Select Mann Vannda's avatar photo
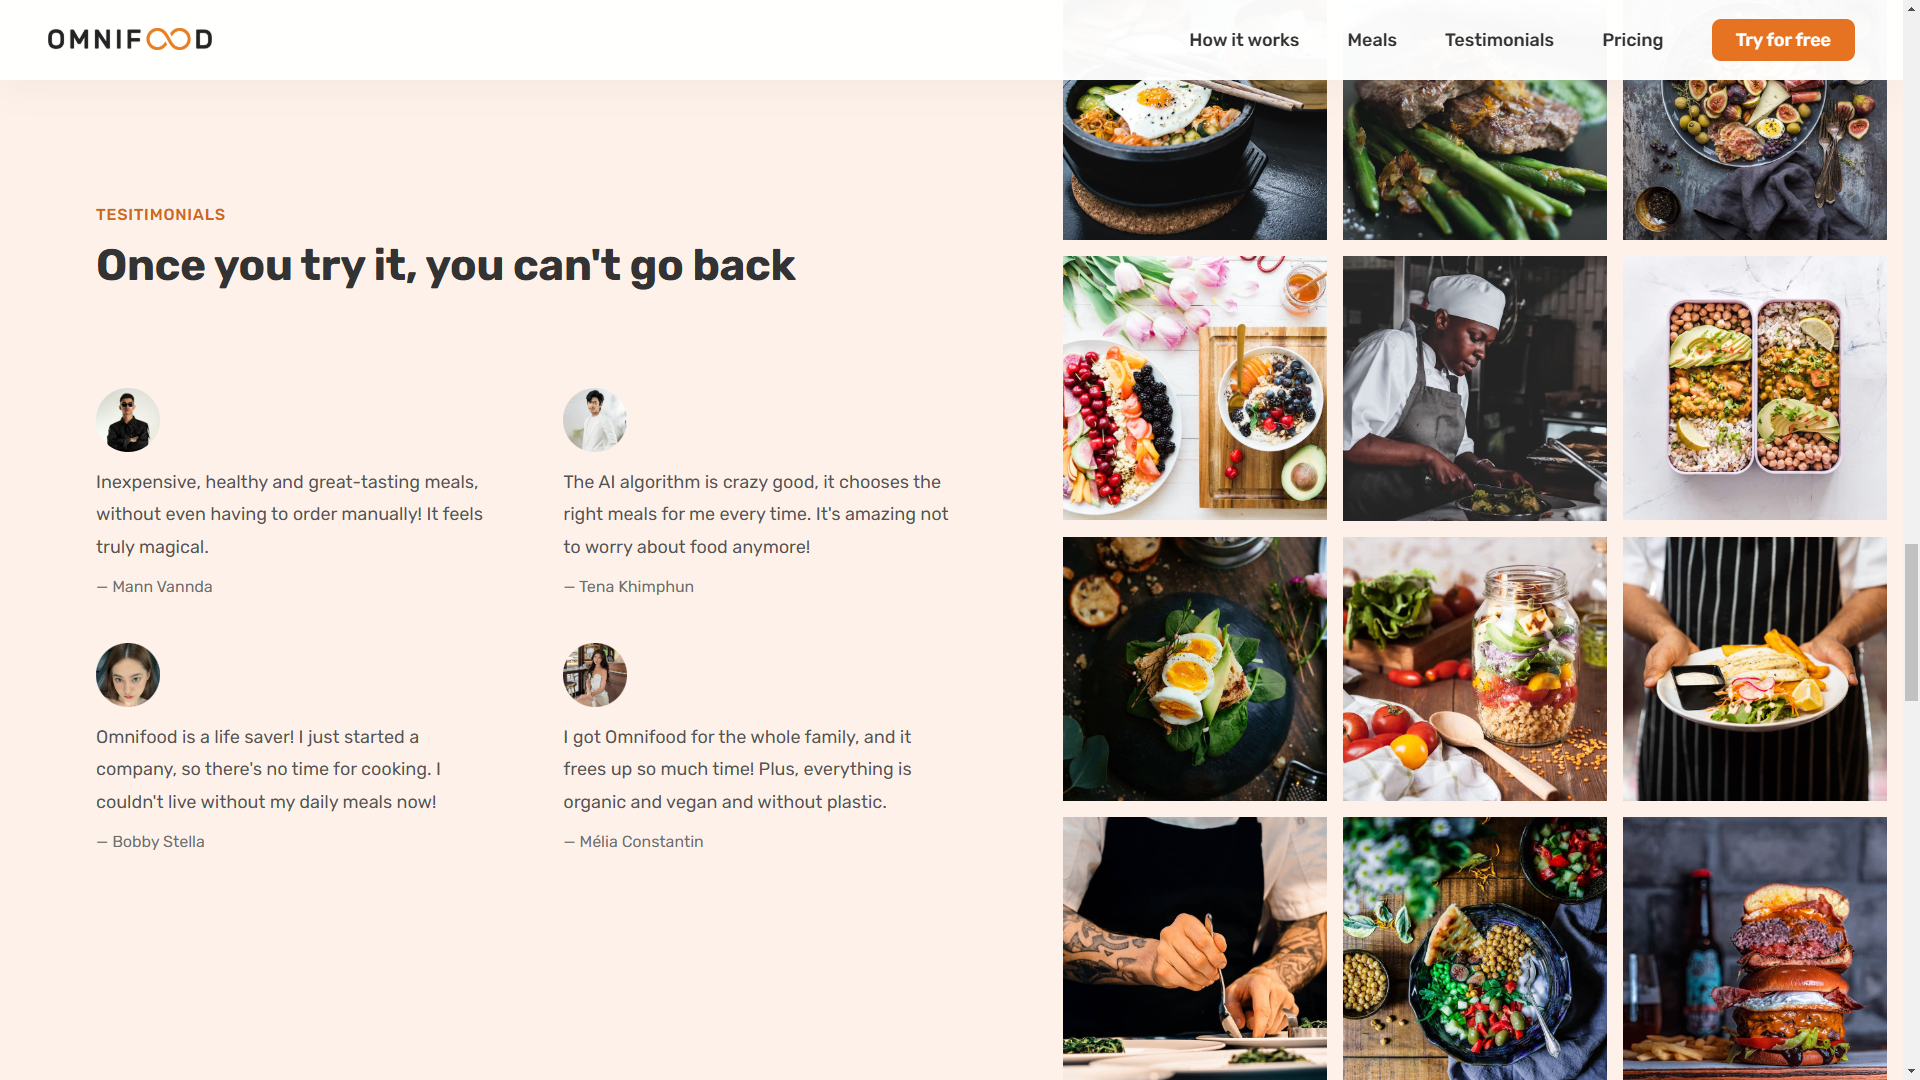This screenshot has height=1080, width=1920. (x=128, y=420)
